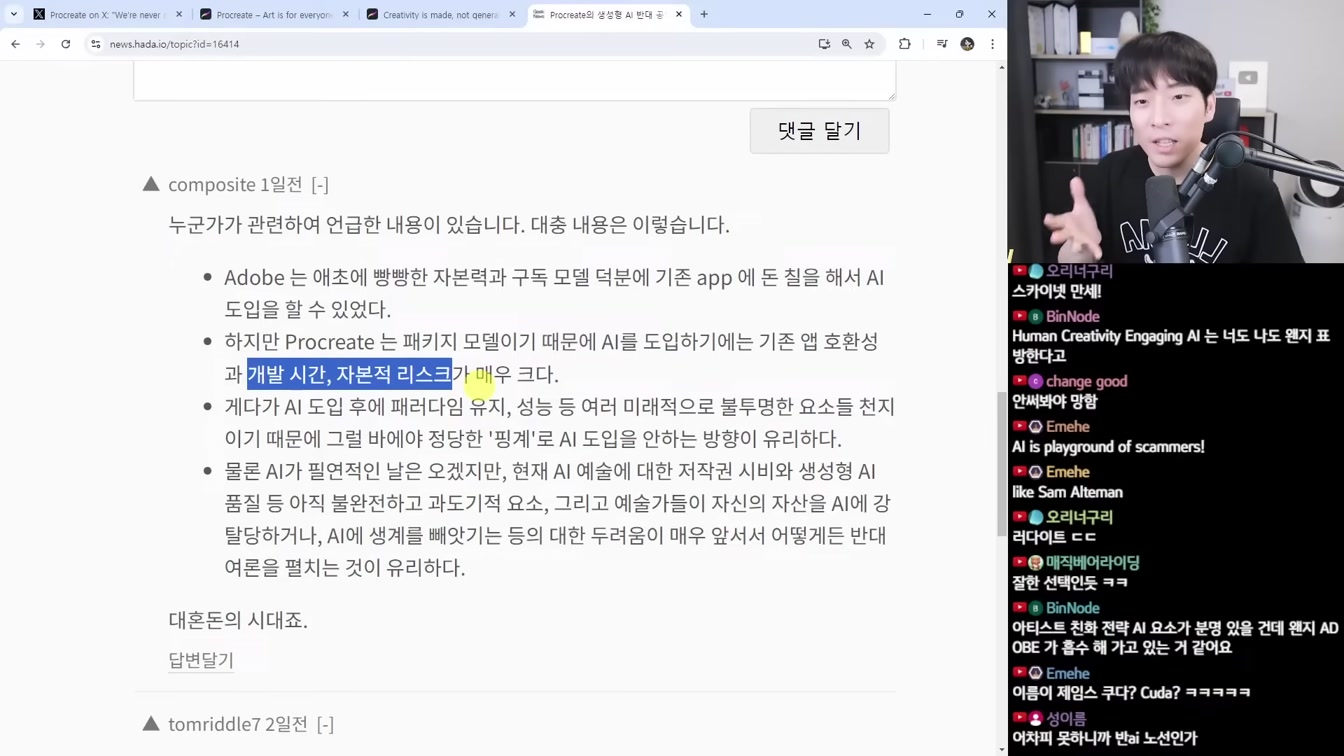
Task: Open composite user profile link
Action: pyautogui.click(x=212, y=184)
